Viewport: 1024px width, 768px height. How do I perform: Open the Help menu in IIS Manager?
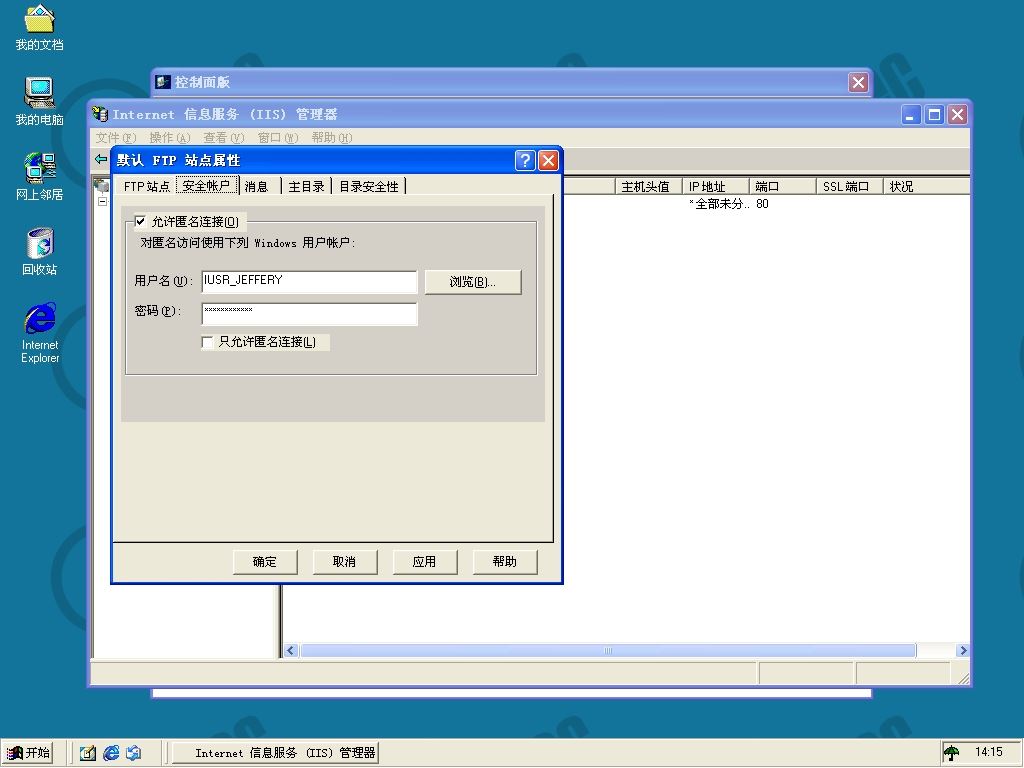332,138
